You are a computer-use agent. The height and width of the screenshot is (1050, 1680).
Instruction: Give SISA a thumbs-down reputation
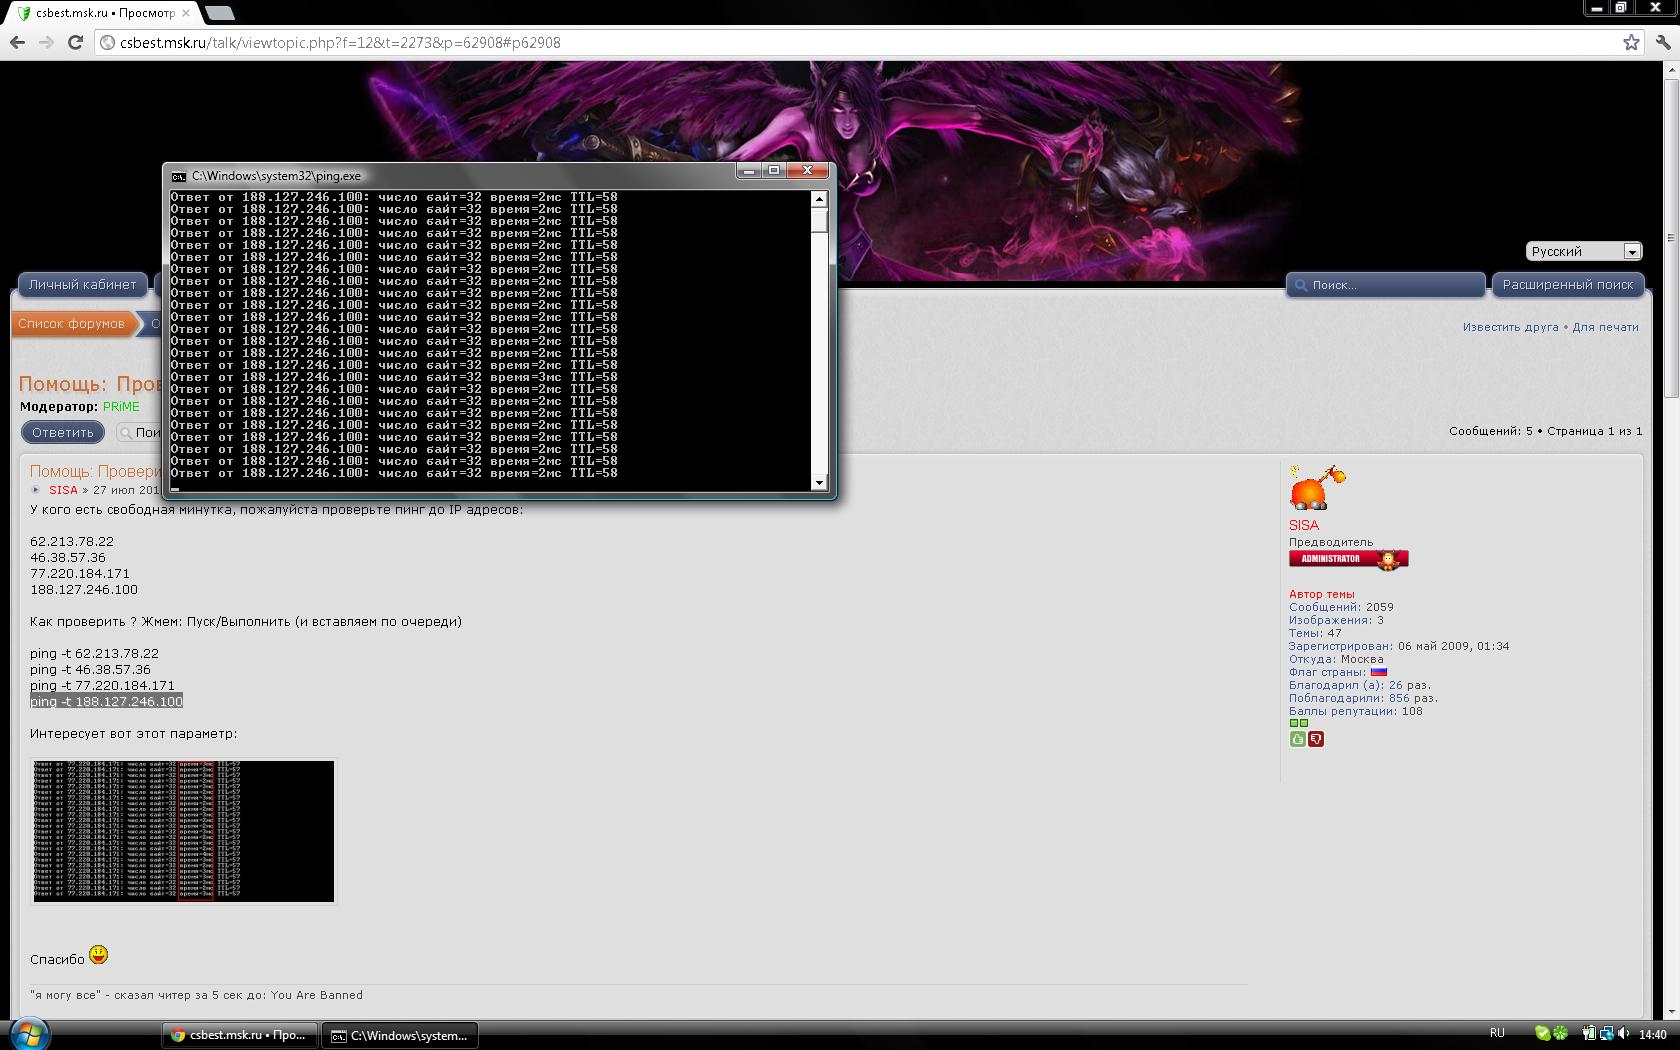click(1316, 739)
